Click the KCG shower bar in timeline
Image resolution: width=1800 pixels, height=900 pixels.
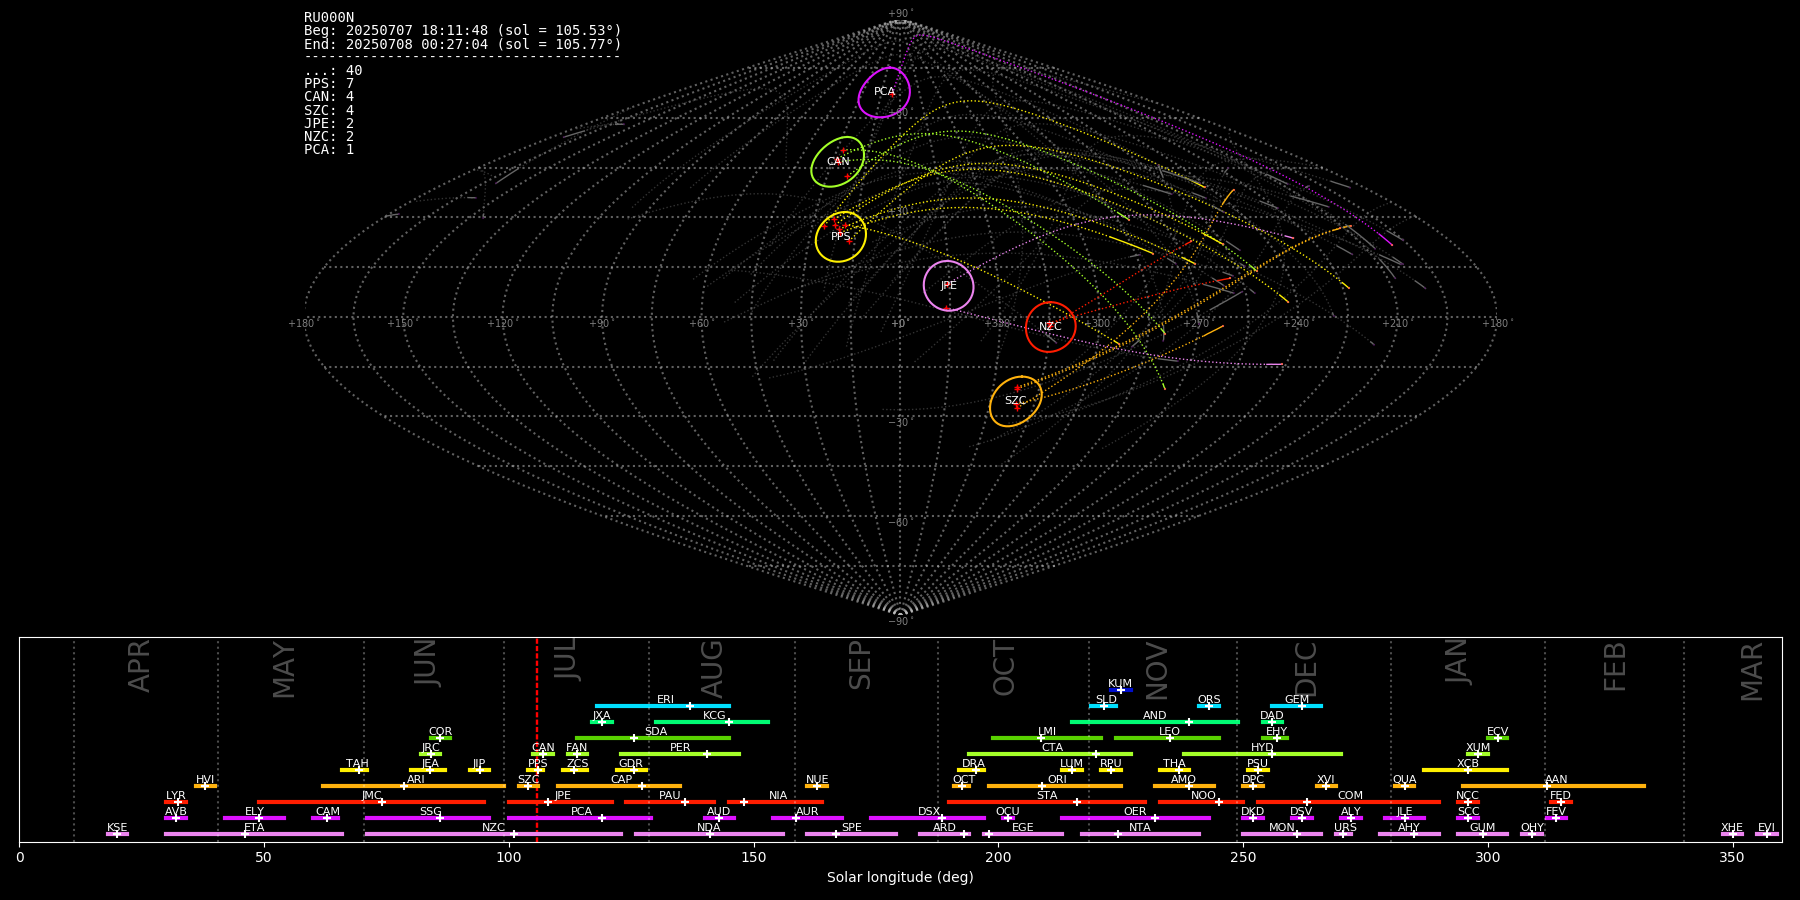(x=711, y=722)
